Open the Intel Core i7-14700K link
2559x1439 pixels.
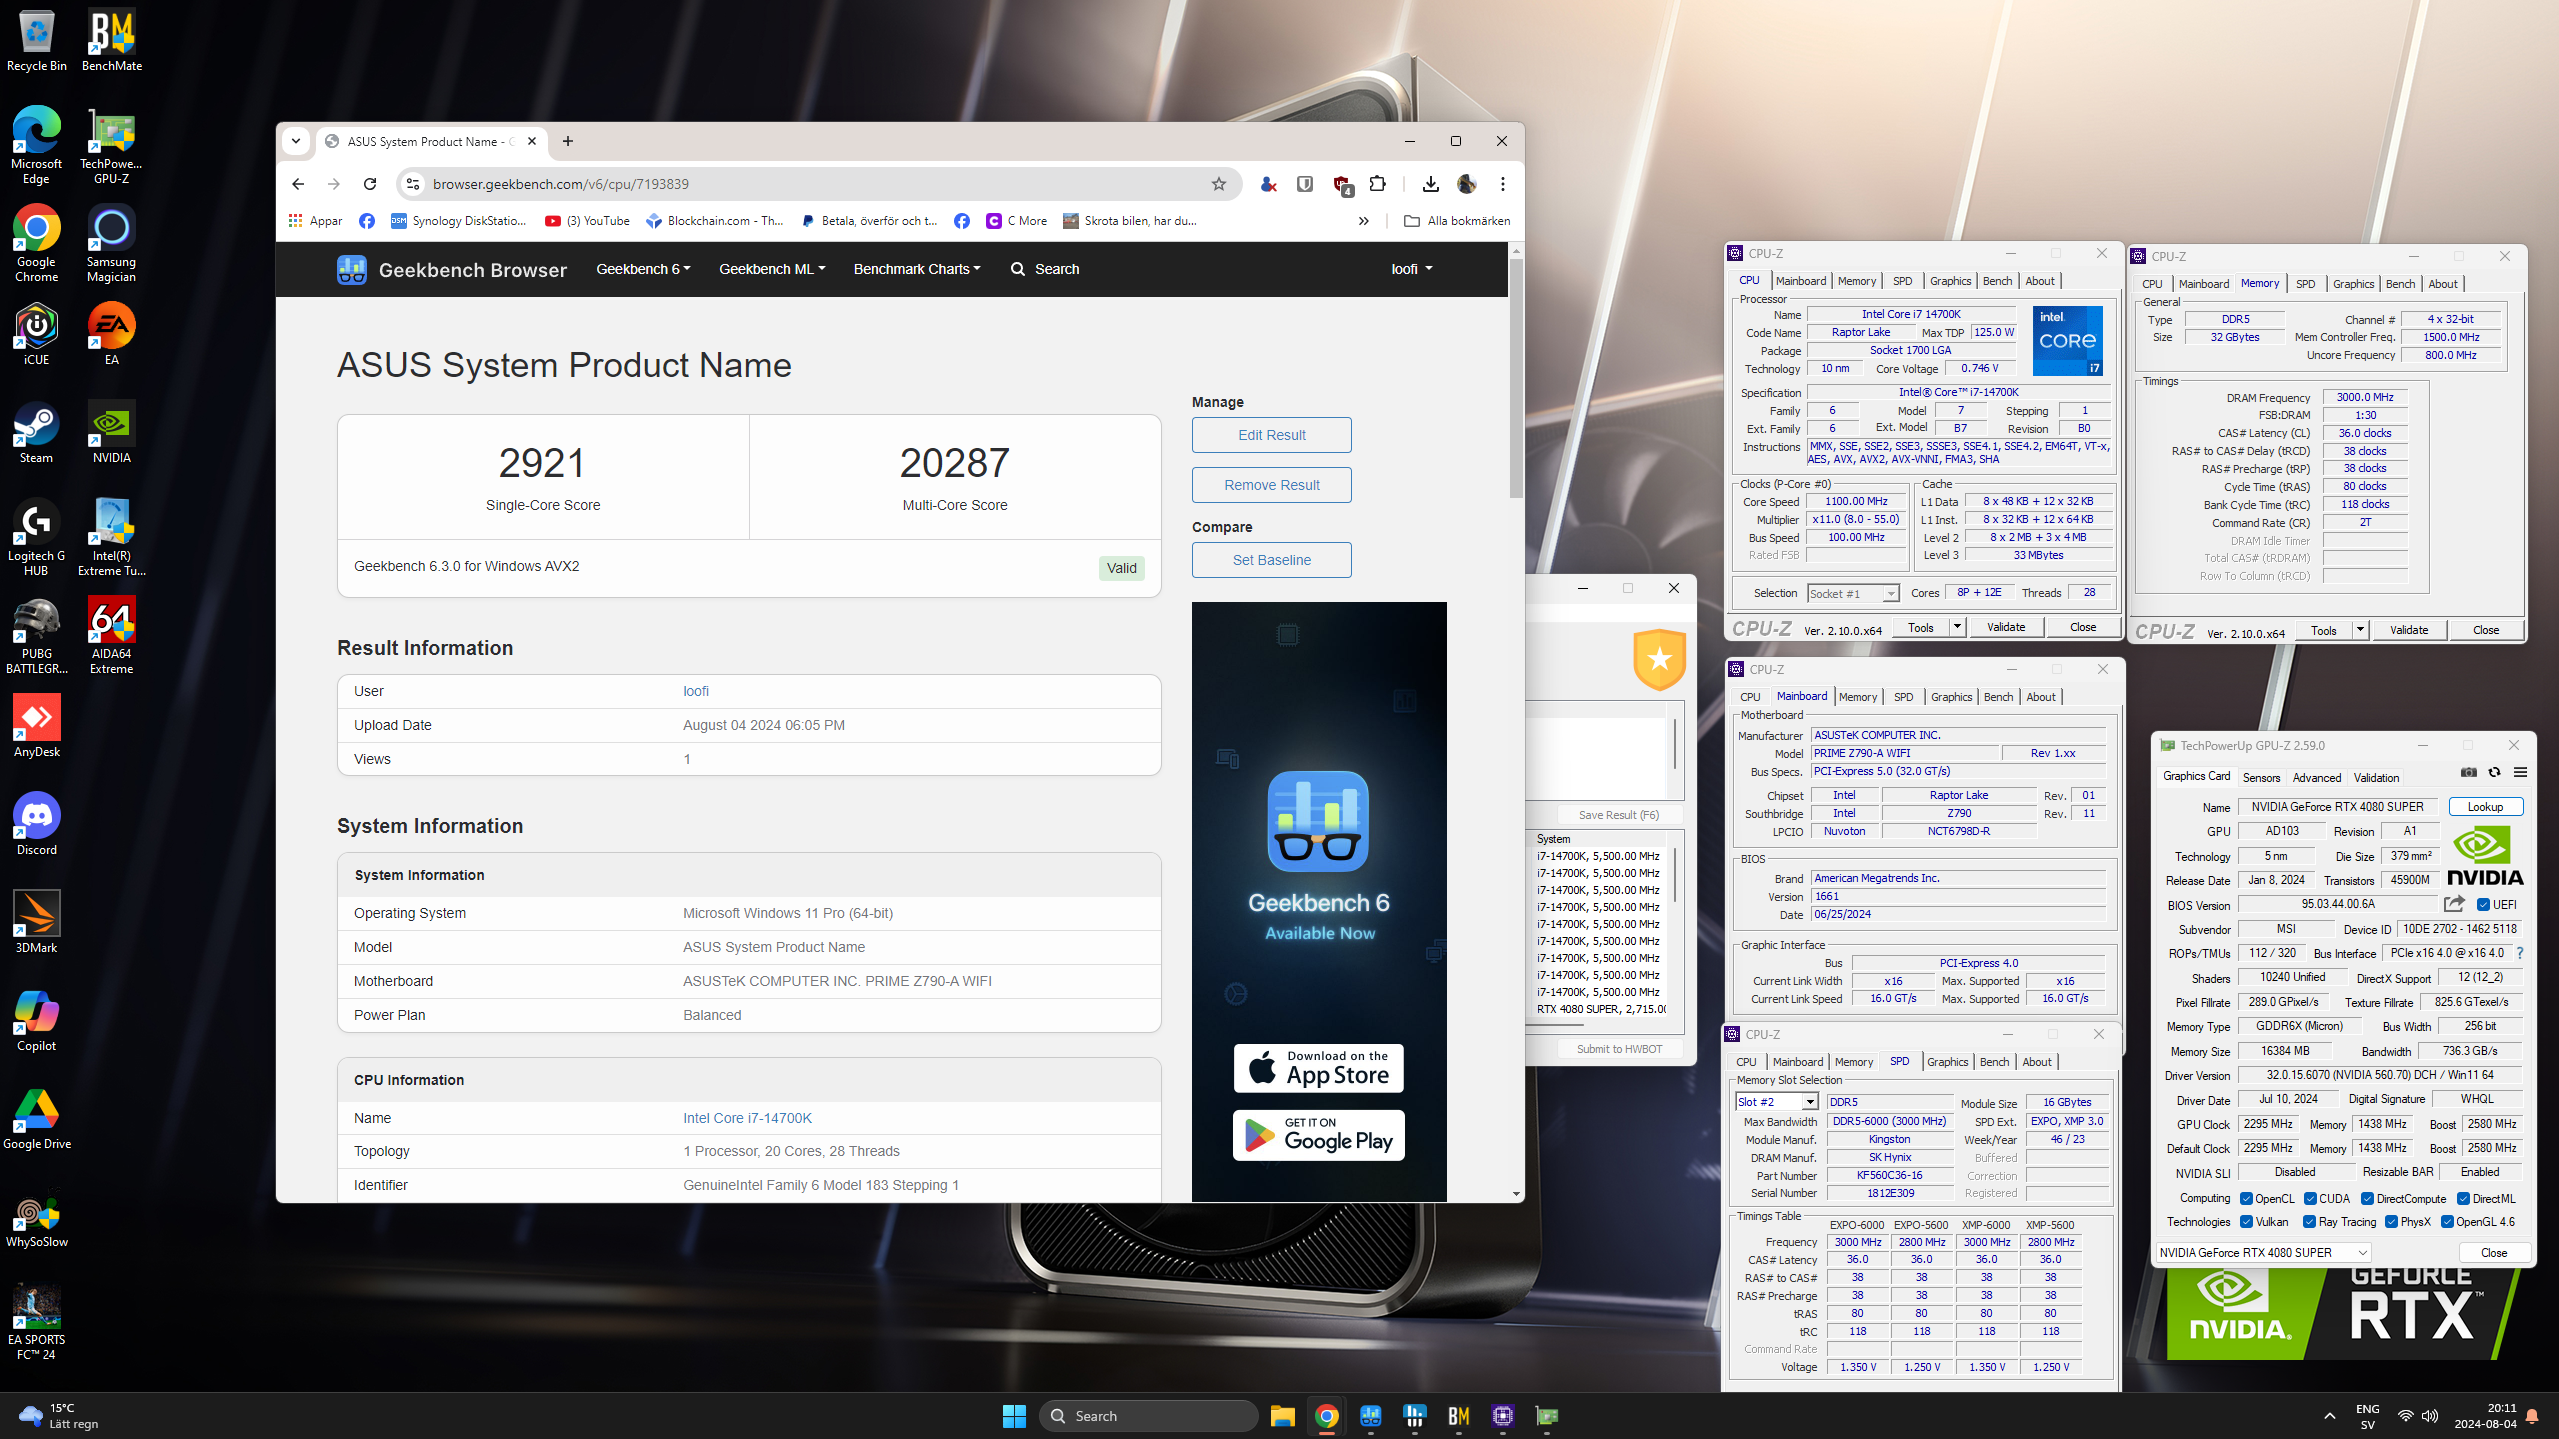point(747,1118)
